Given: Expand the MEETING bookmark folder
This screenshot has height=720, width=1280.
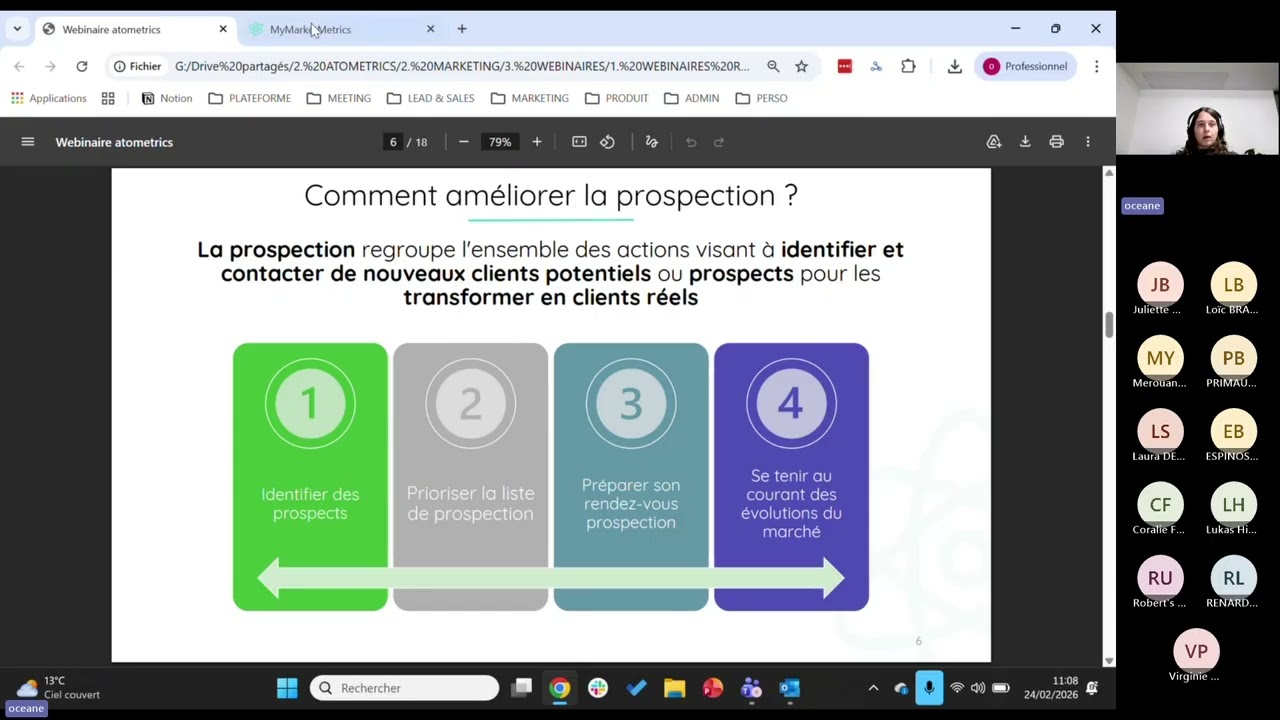Looking at the screenshot, I should (339, 98).
